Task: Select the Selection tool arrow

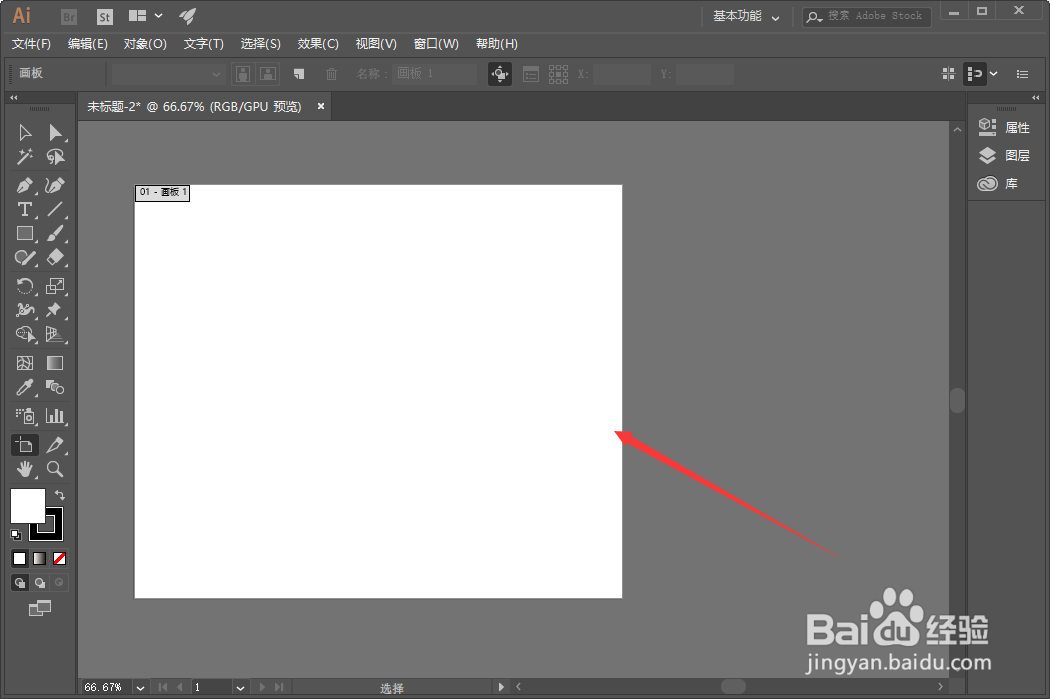Action: pyautogui.click(x=25, y=133)
